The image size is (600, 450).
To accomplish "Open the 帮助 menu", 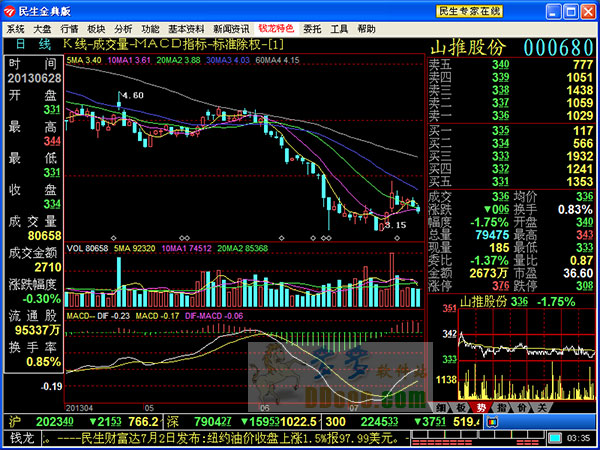I will [x=367, y=29].
